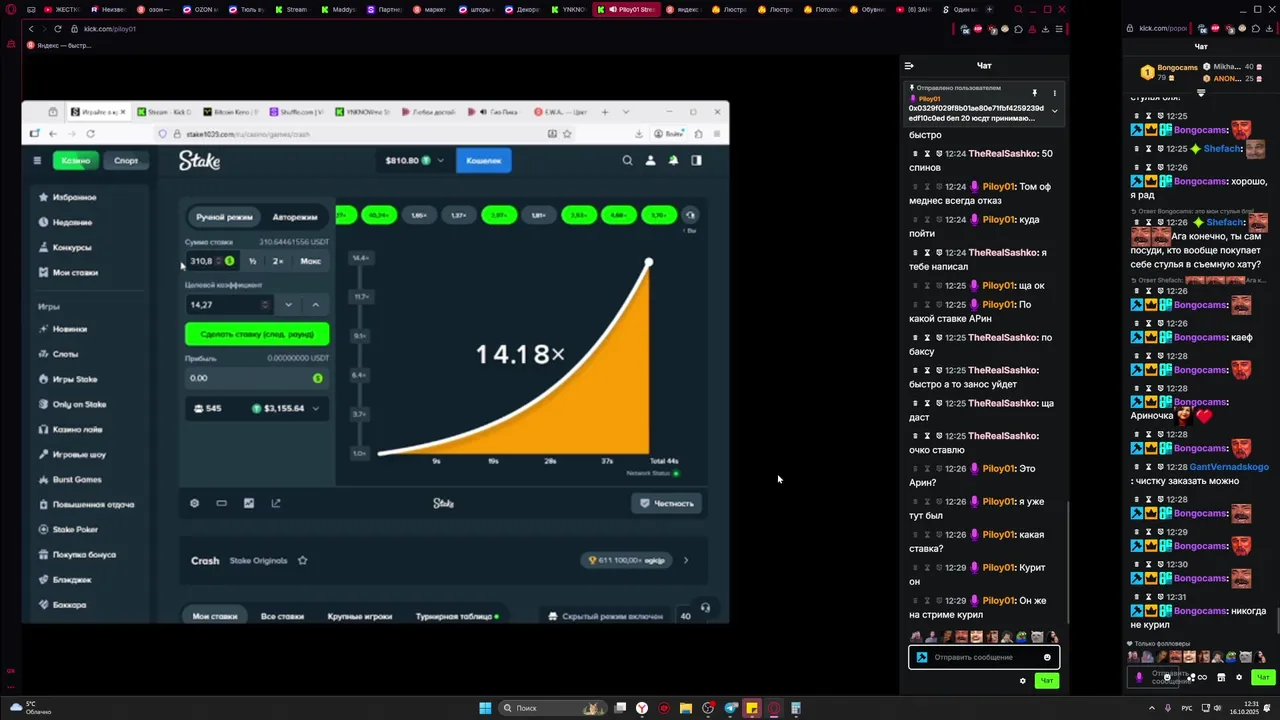Image resolution: width=1280 pixels, height=720 pixels.
Task: Open rows count 40 dropdown
Action: [x=686, y=616]
